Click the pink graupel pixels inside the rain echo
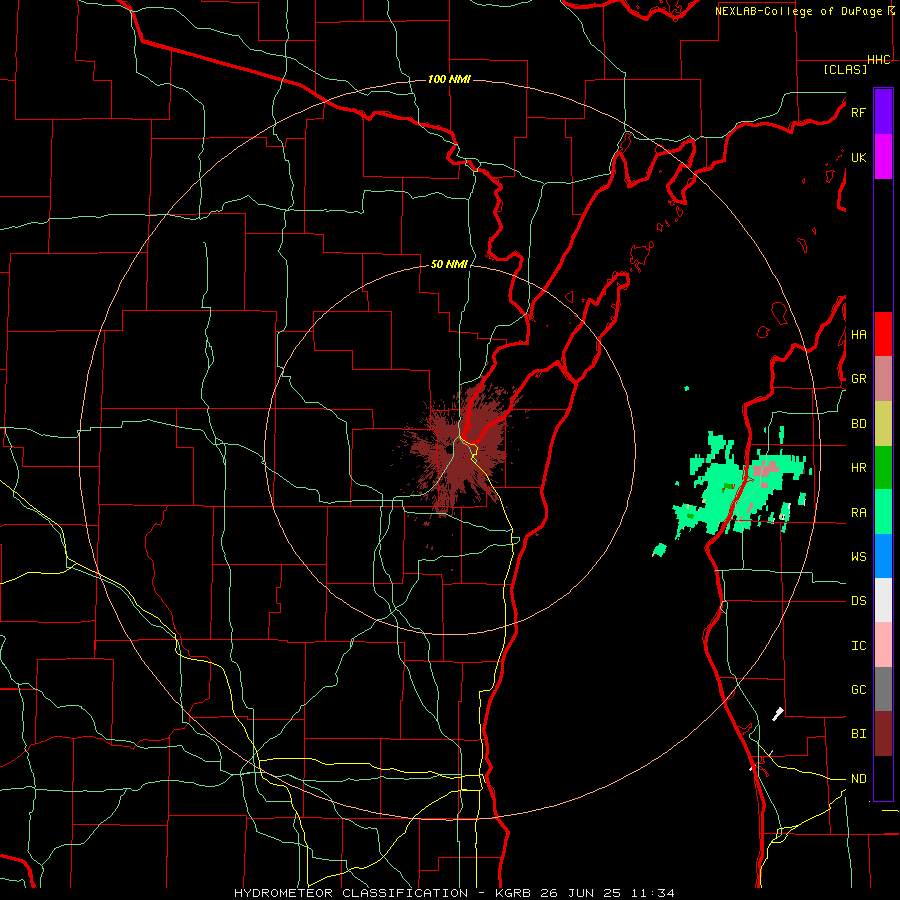The image size is (900, 900). (765, 470)
